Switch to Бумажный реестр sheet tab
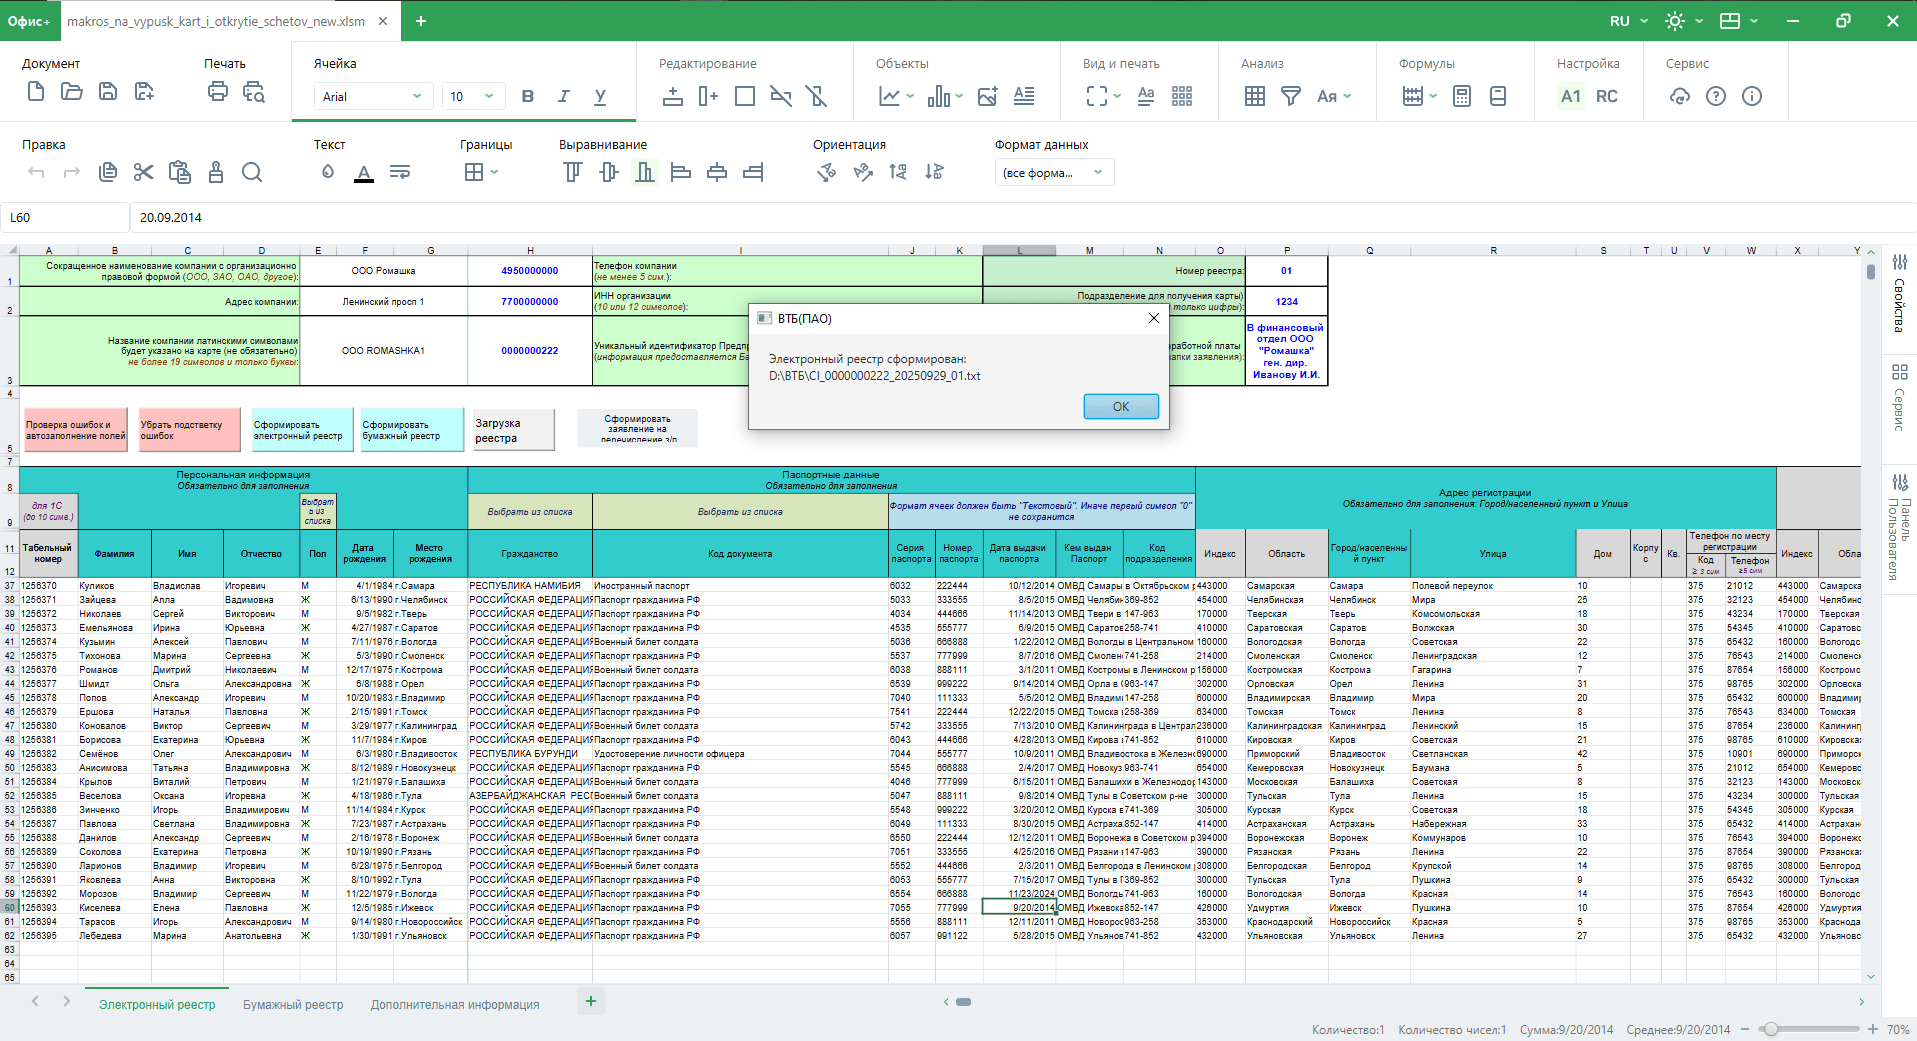This screenshot has height=1041, width=1917. point(293,1004)
